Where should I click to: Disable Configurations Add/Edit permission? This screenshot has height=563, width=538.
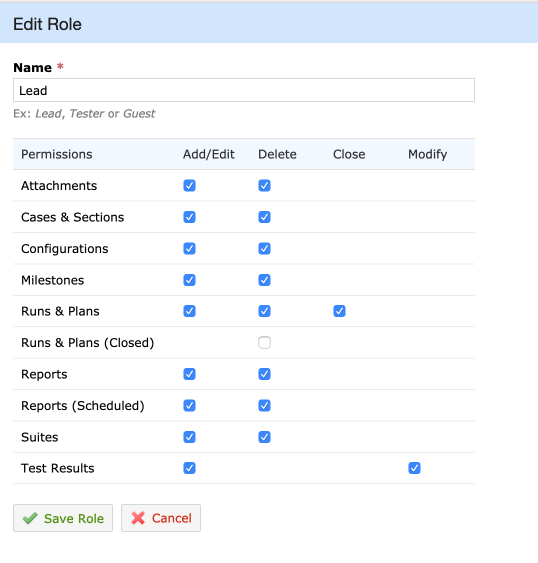coord(189,248)
